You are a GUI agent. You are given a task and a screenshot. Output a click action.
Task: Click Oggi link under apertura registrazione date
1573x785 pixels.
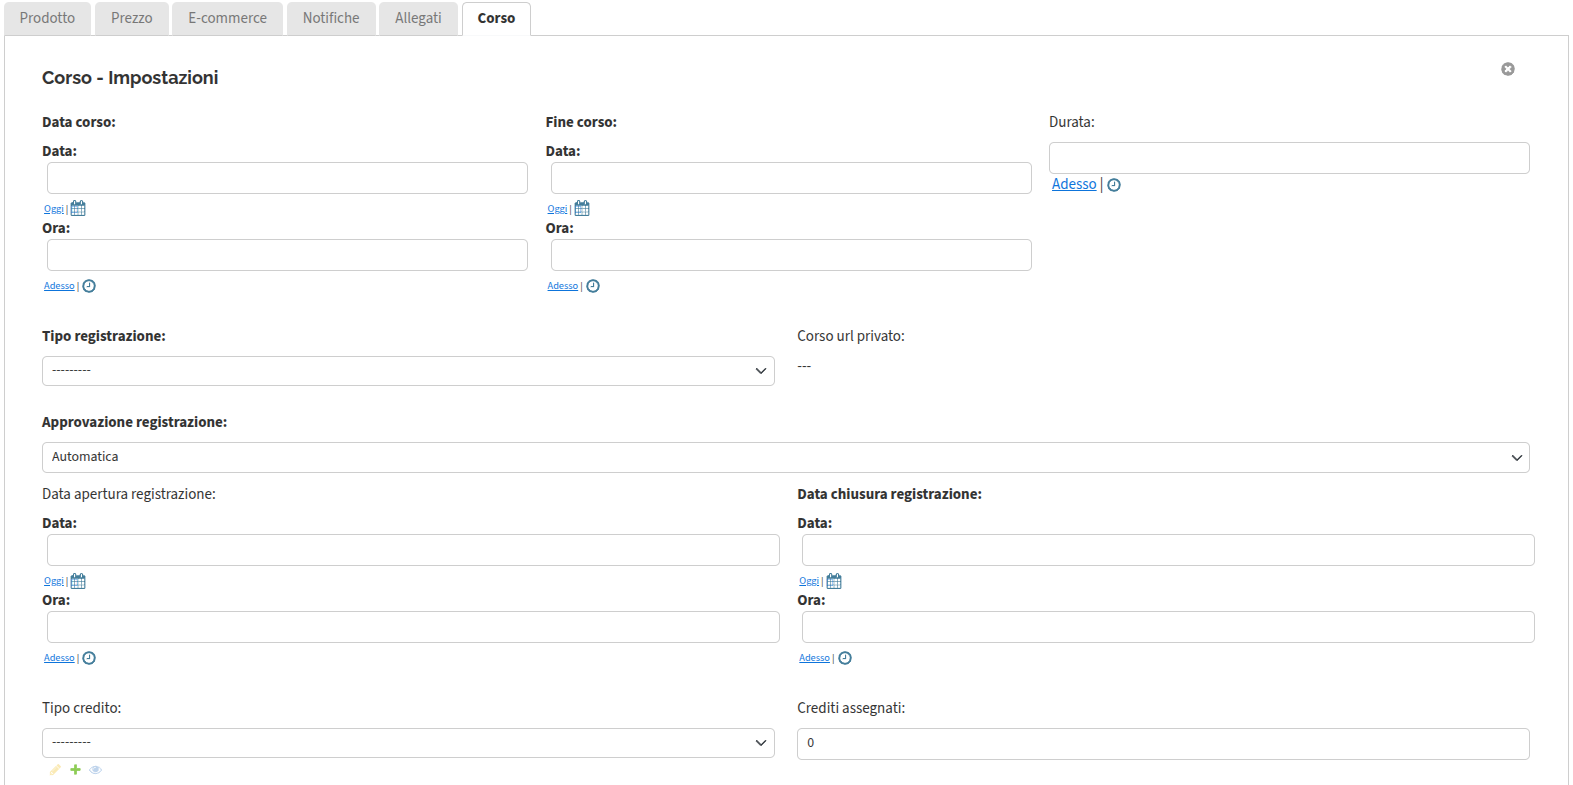54,581
